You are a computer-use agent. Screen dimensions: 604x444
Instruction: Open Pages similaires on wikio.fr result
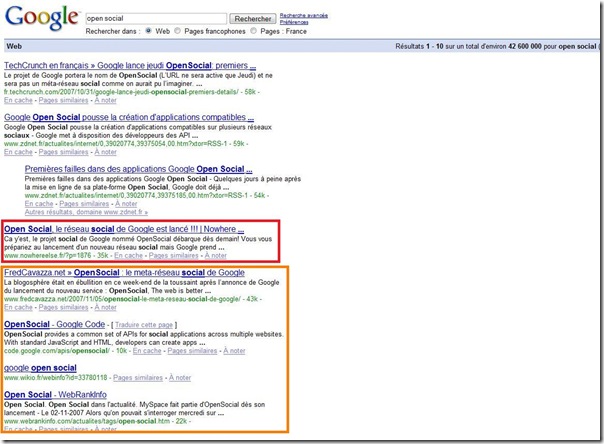(138, 378)
